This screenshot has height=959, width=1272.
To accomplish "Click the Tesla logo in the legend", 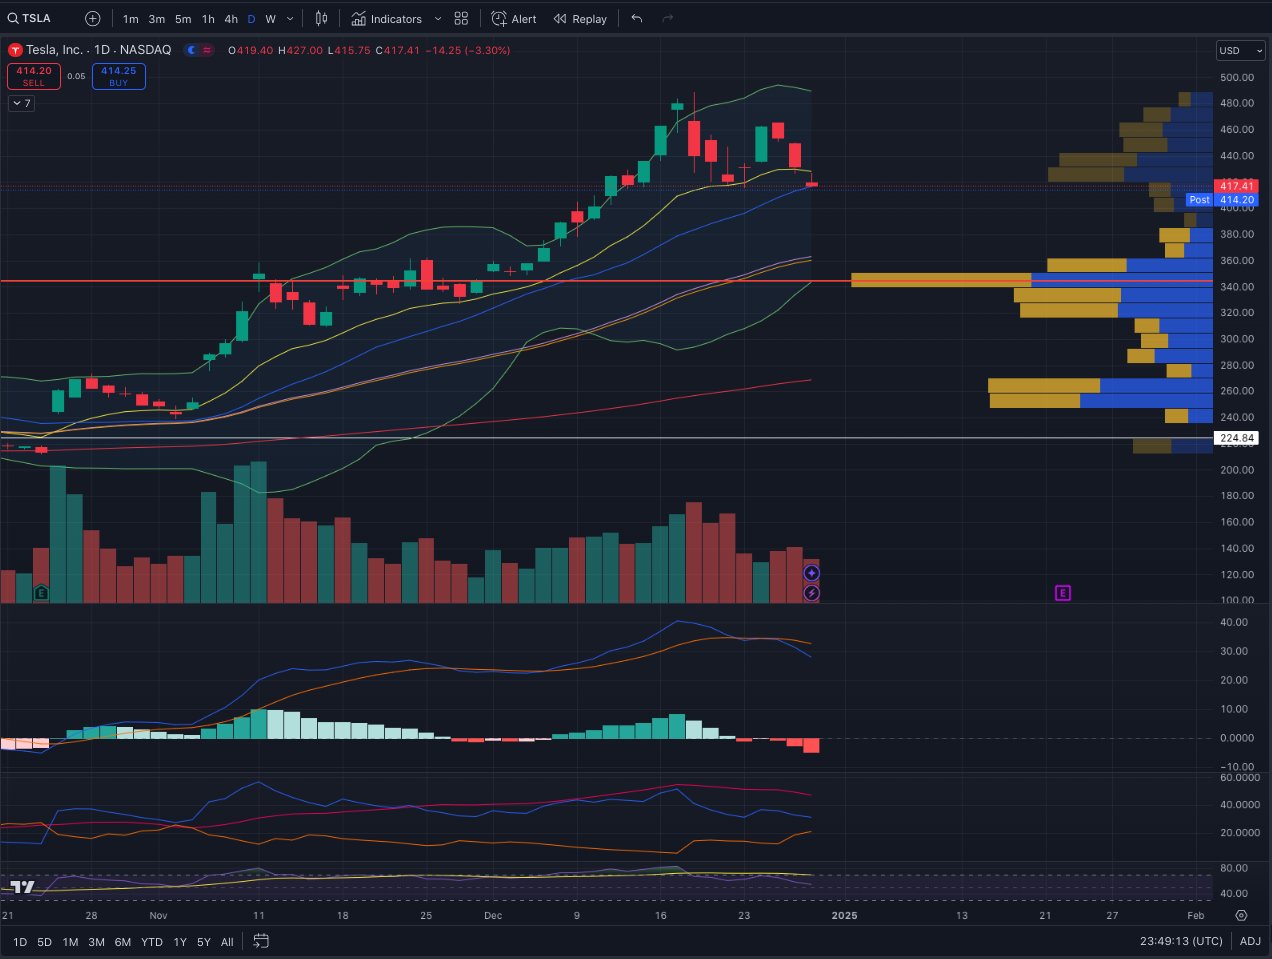I will [15, 50].
